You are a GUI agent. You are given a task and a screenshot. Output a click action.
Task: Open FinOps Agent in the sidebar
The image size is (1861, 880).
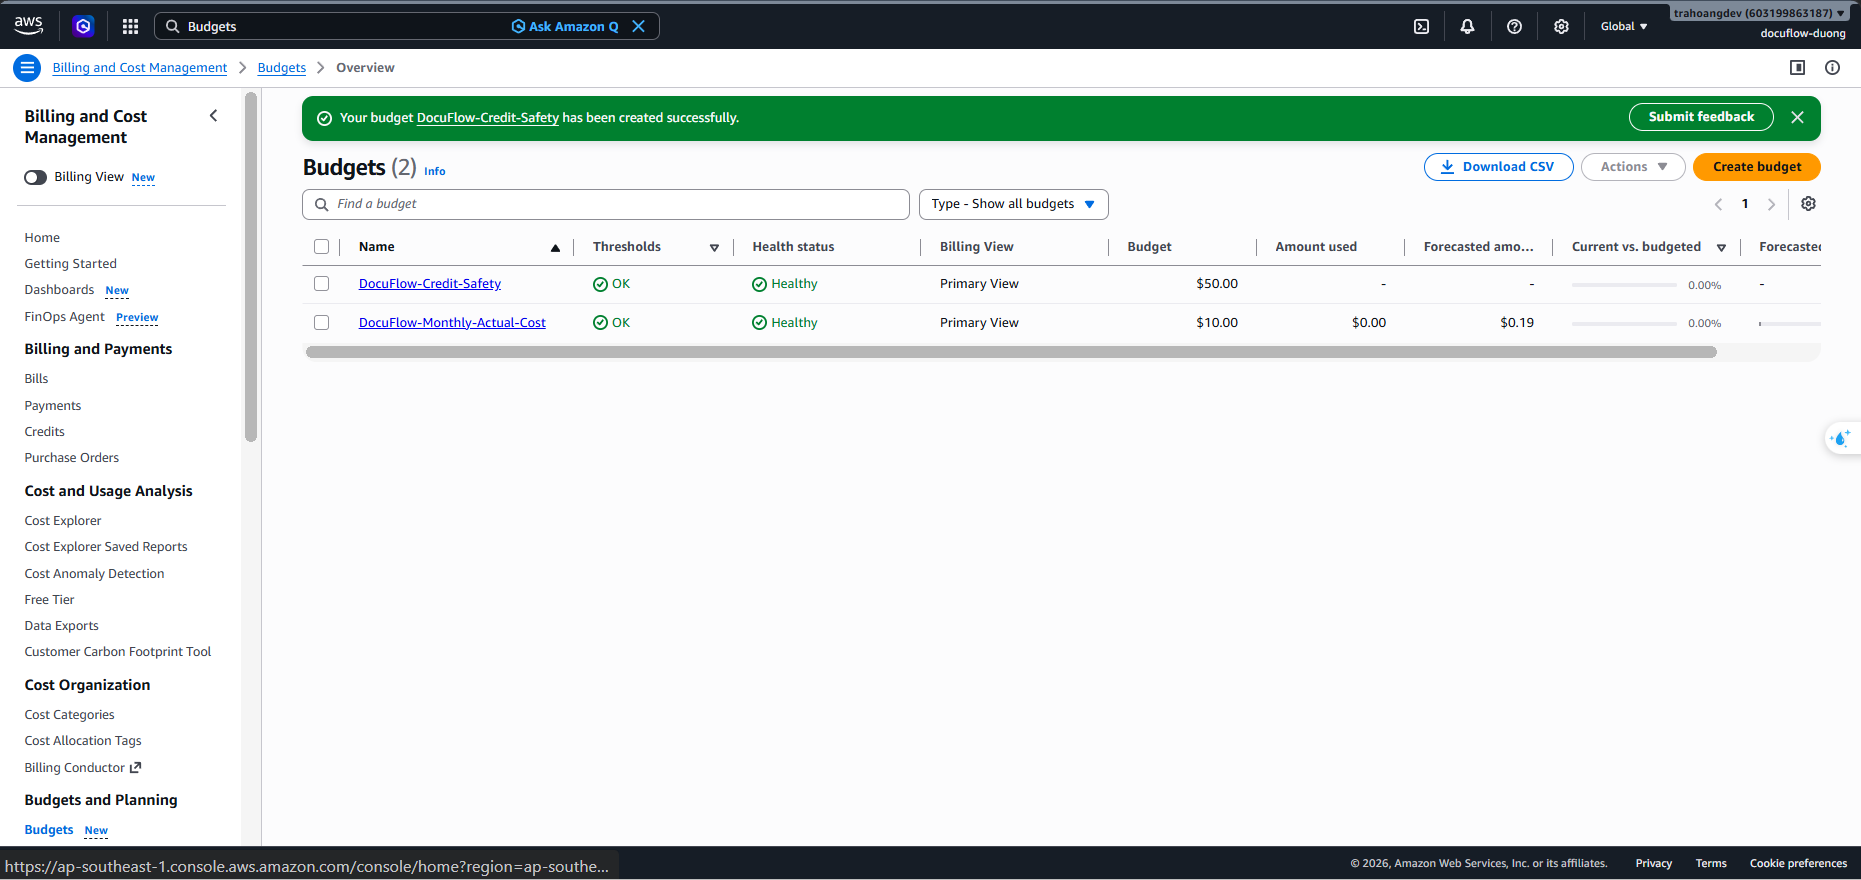pyautogui.click(x=64, y=317)
